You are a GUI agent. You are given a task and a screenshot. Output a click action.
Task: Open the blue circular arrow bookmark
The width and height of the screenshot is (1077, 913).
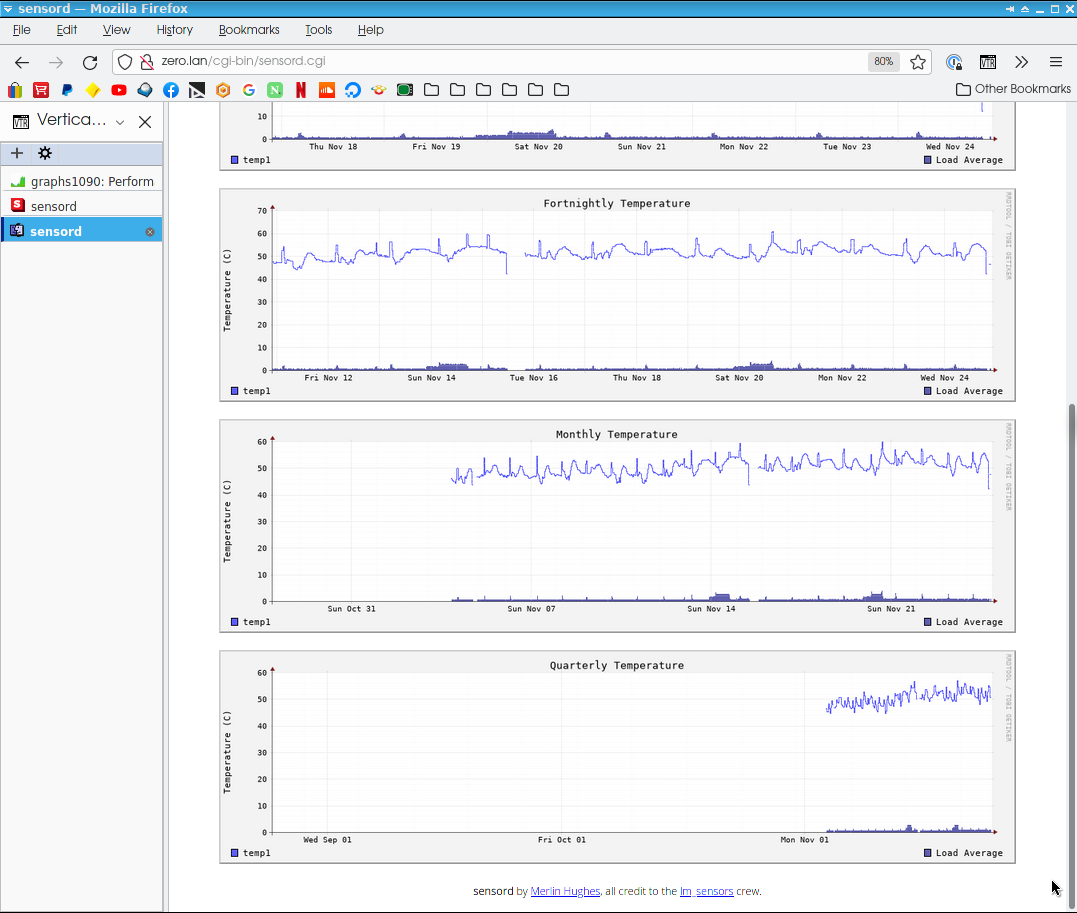click(353, 90)
